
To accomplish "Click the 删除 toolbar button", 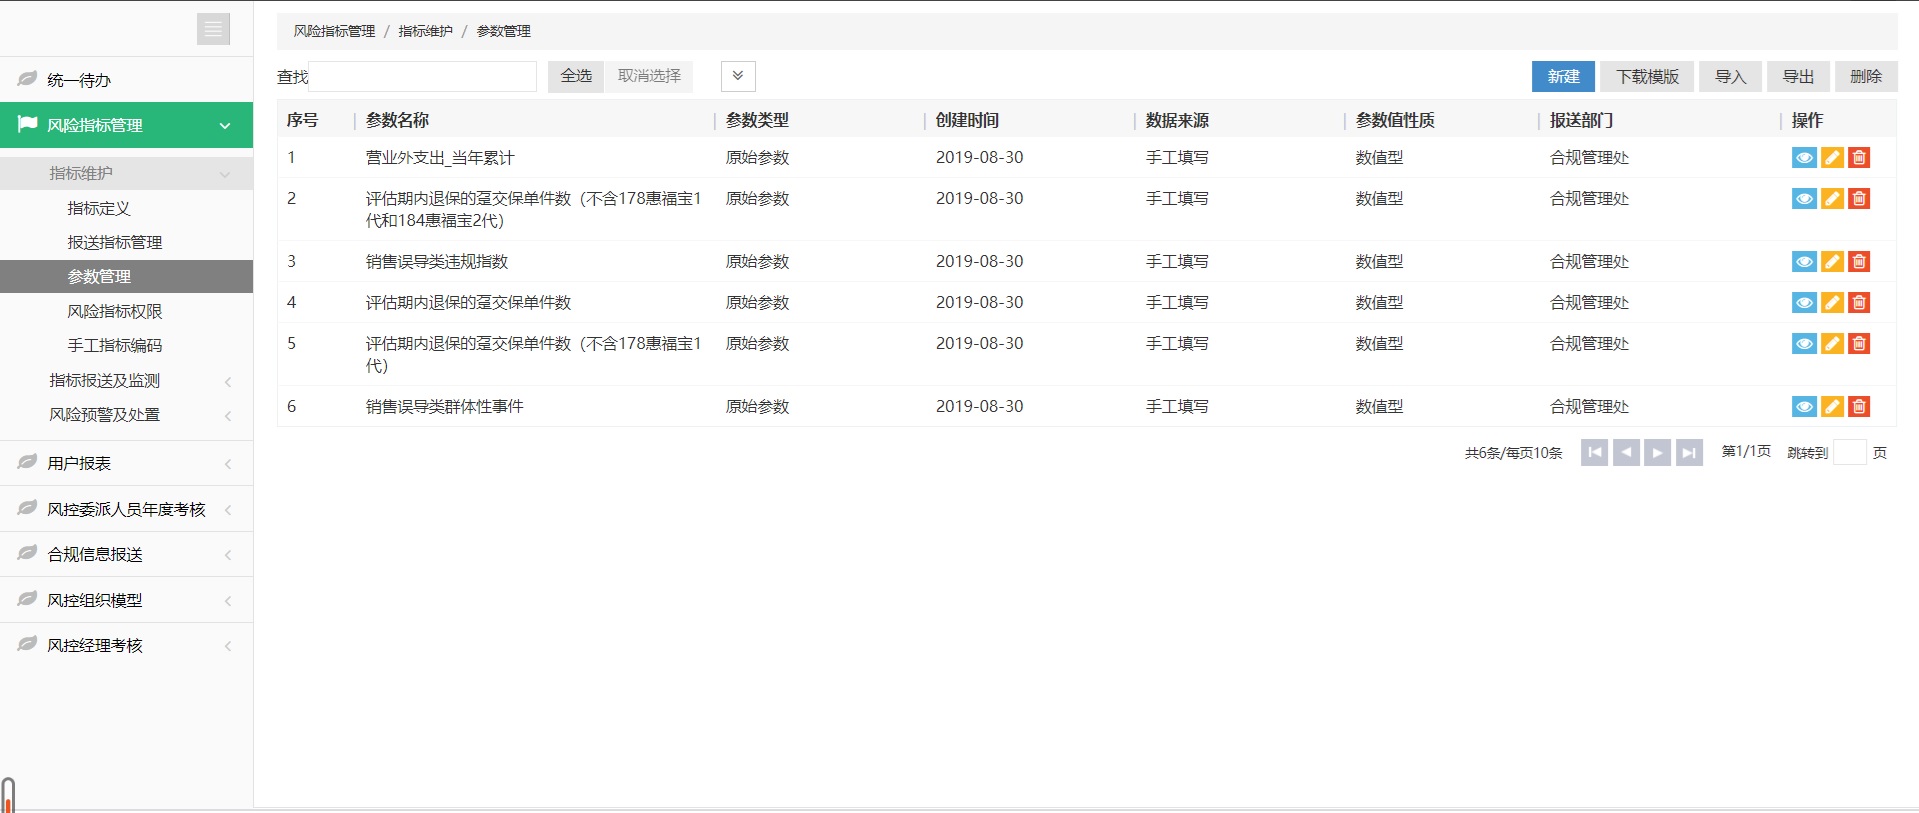I will pyautogui.click(x=1866, y=76).
